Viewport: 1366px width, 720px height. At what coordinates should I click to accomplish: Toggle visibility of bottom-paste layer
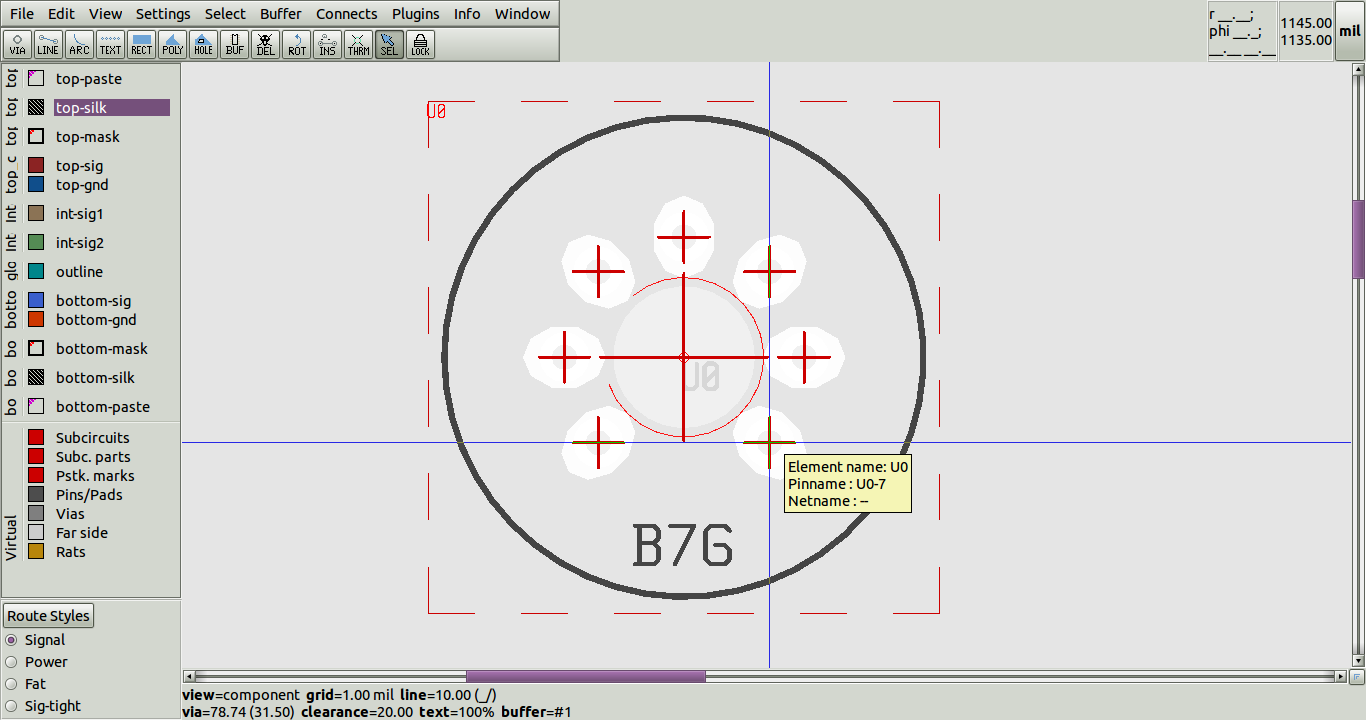pos(36,407)
